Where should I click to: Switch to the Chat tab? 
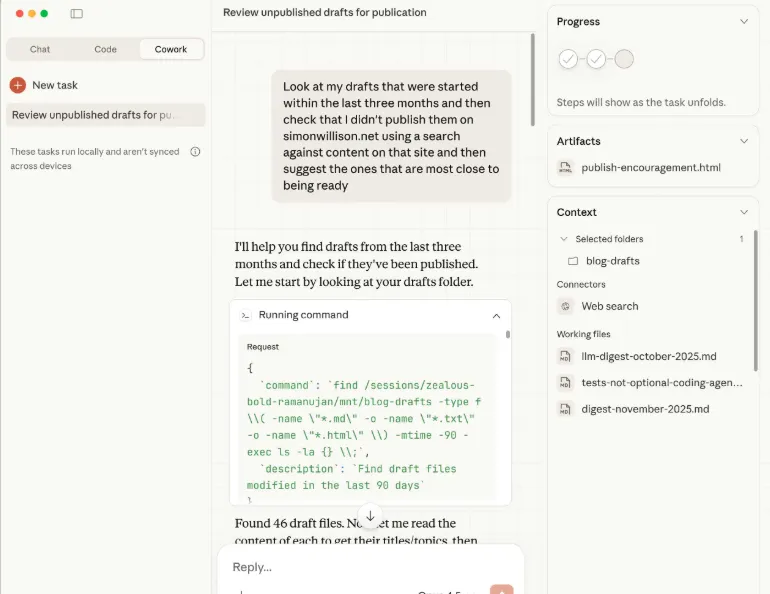[40, 49]
